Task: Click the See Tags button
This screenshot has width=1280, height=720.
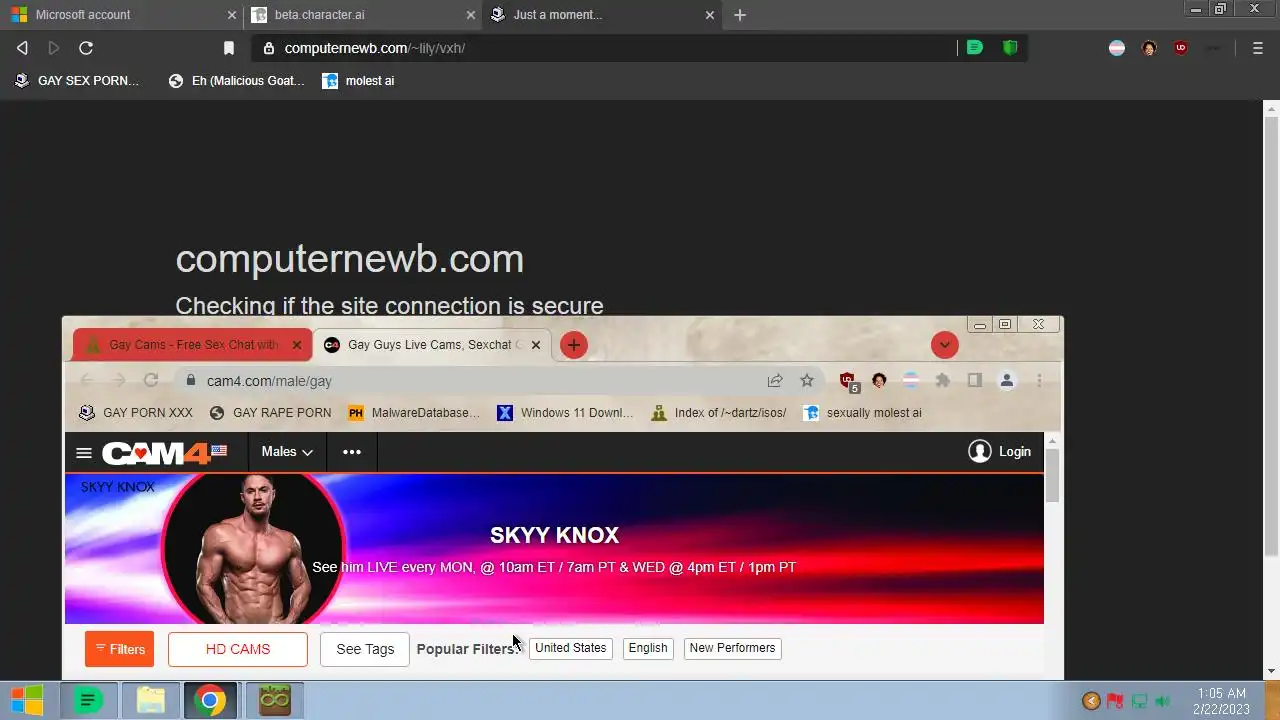Action: [365, 649]
